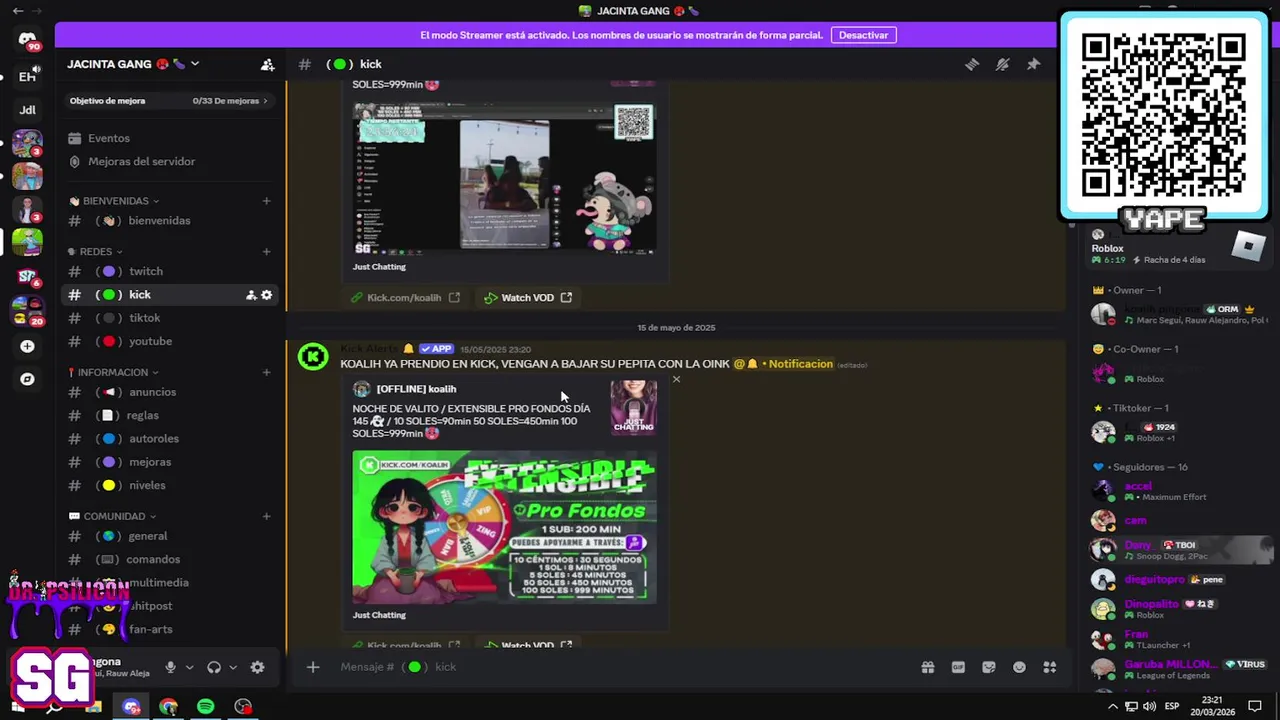Create channel in INFORMACION category

266,372
